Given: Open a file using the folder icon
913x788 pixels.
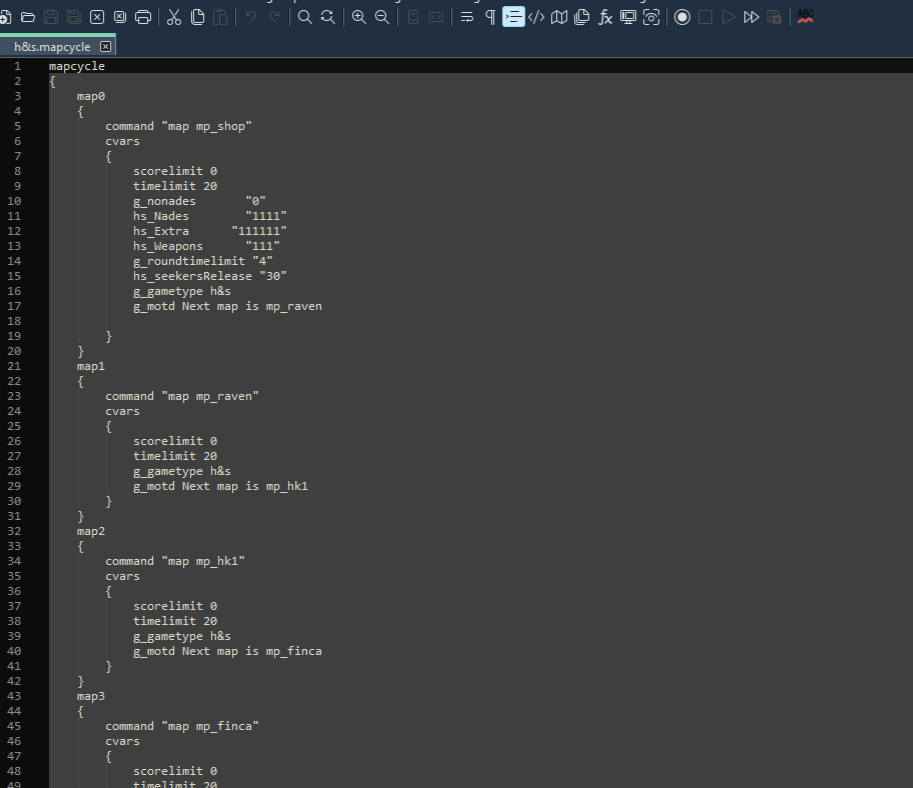Looking at the screenshot, I should pos(28,17).
